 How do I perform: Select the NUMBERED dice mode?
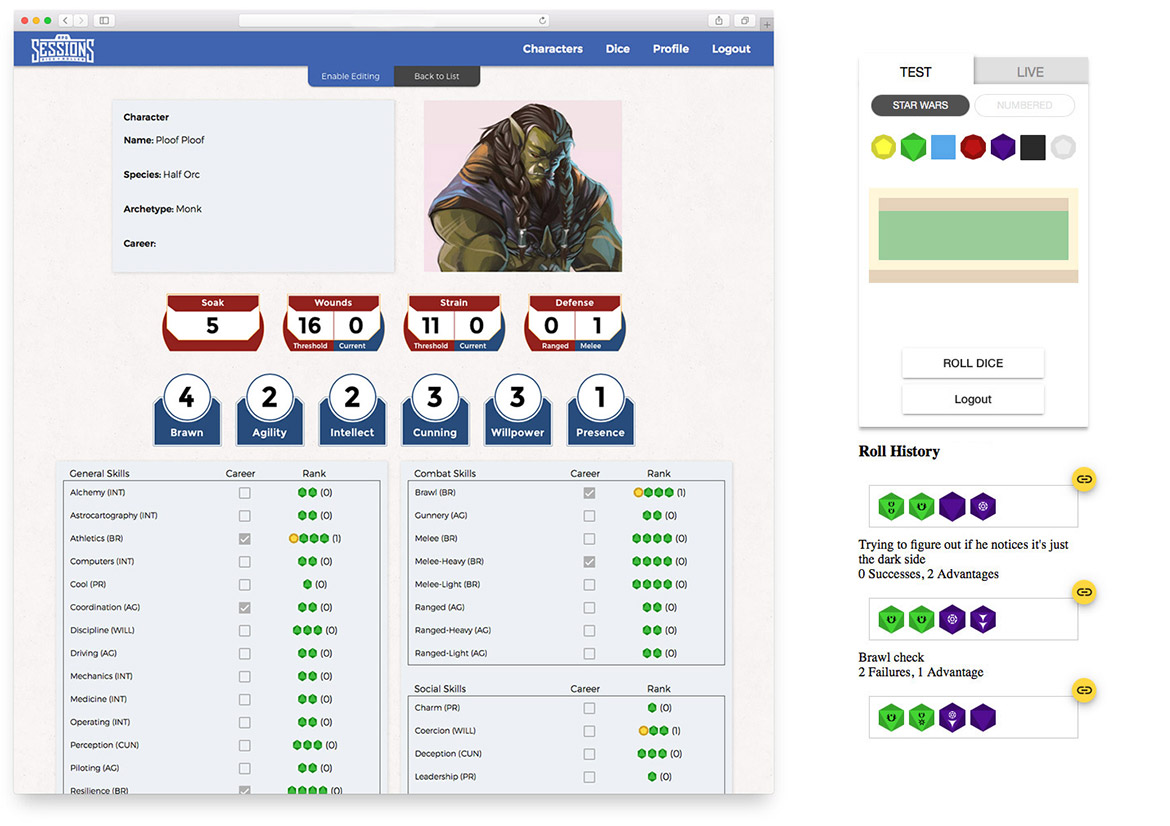pyautogui.click(x=1024, y=105)
